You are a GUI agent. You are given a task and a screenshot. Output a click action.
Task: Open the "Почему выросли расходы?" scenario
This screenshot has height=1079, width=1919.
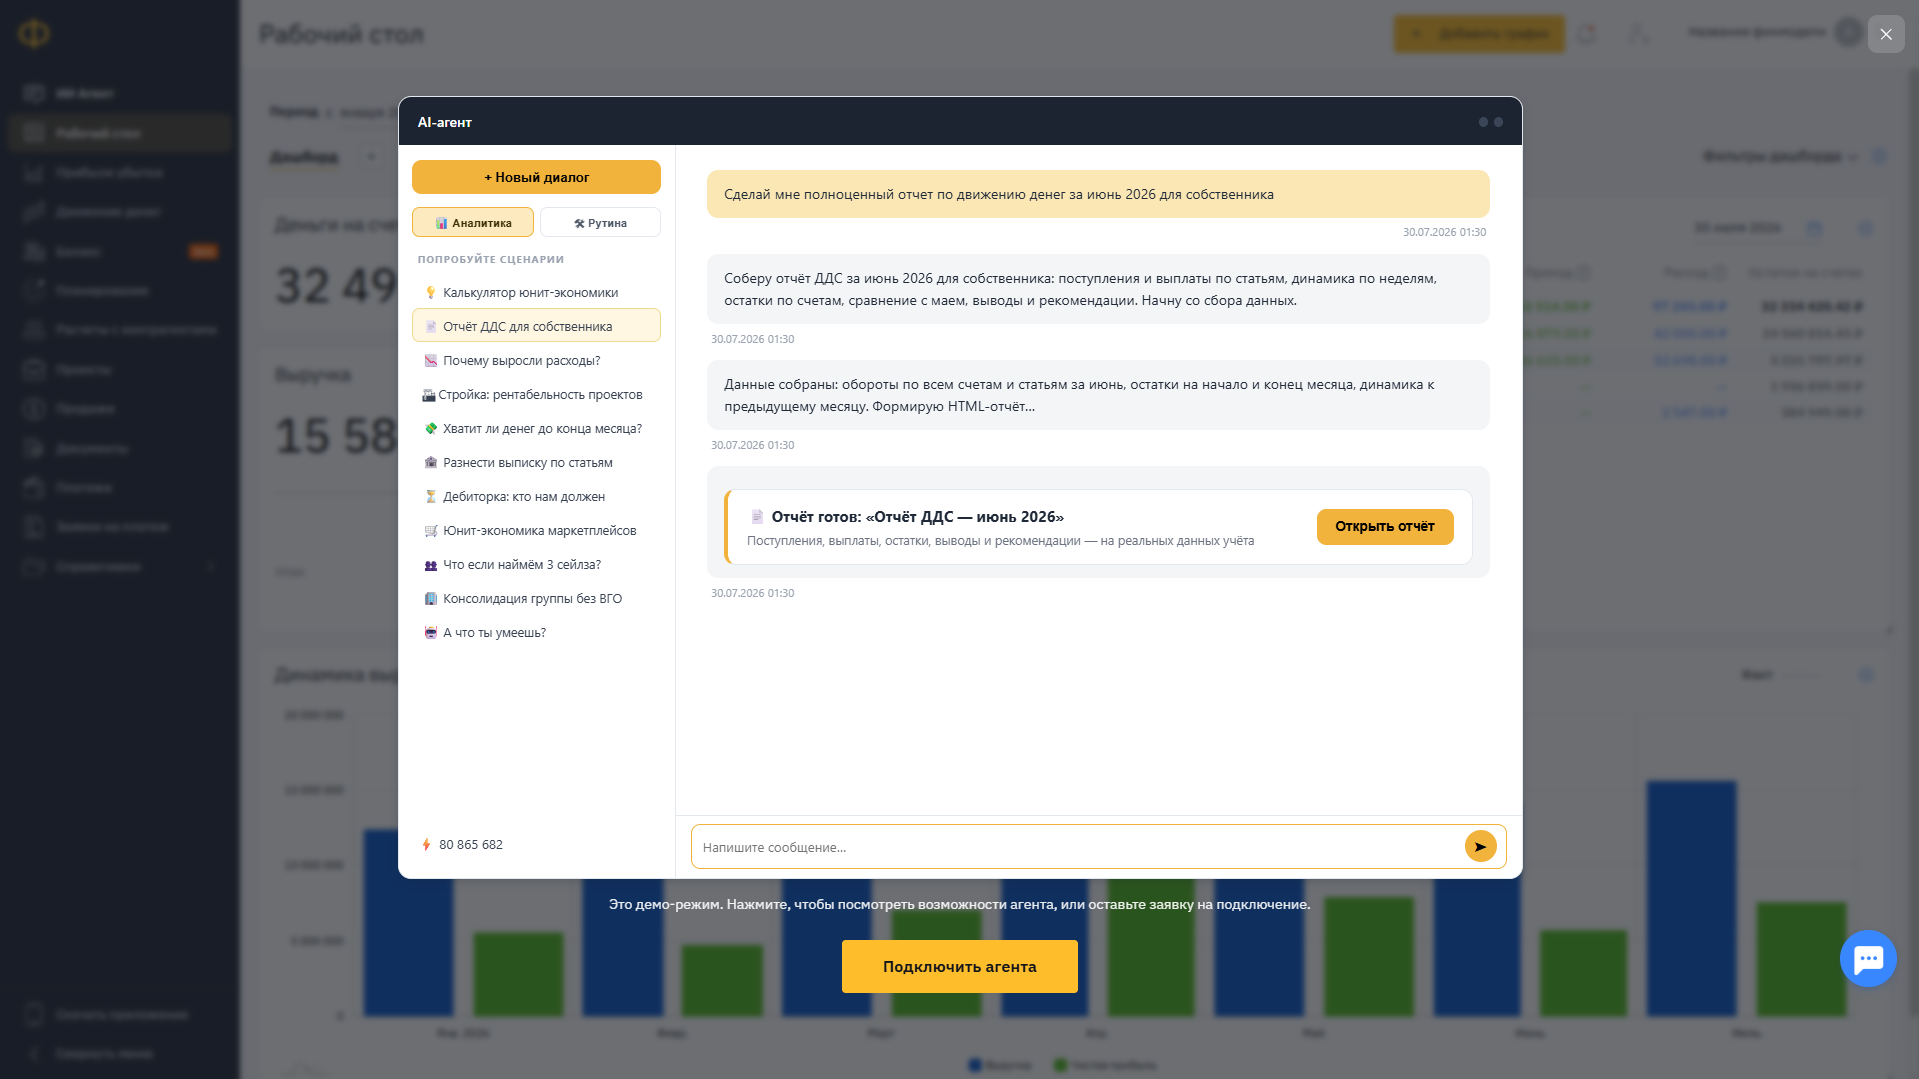(x=536, y=360)
